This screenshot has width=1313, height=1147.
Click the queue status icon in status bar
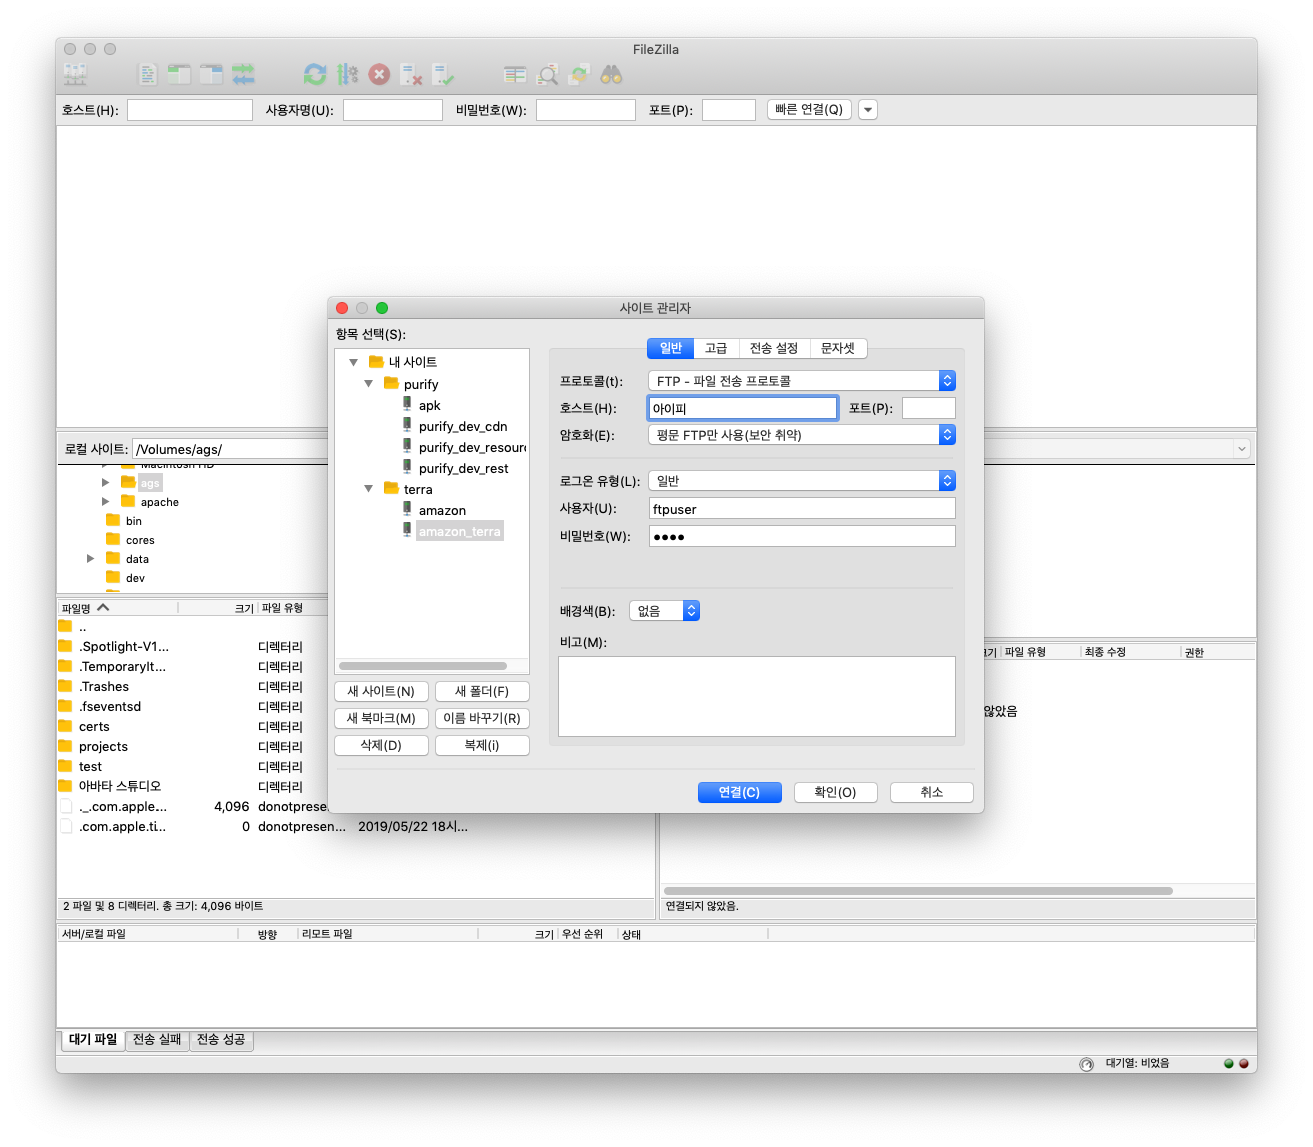(1087, 1064)
